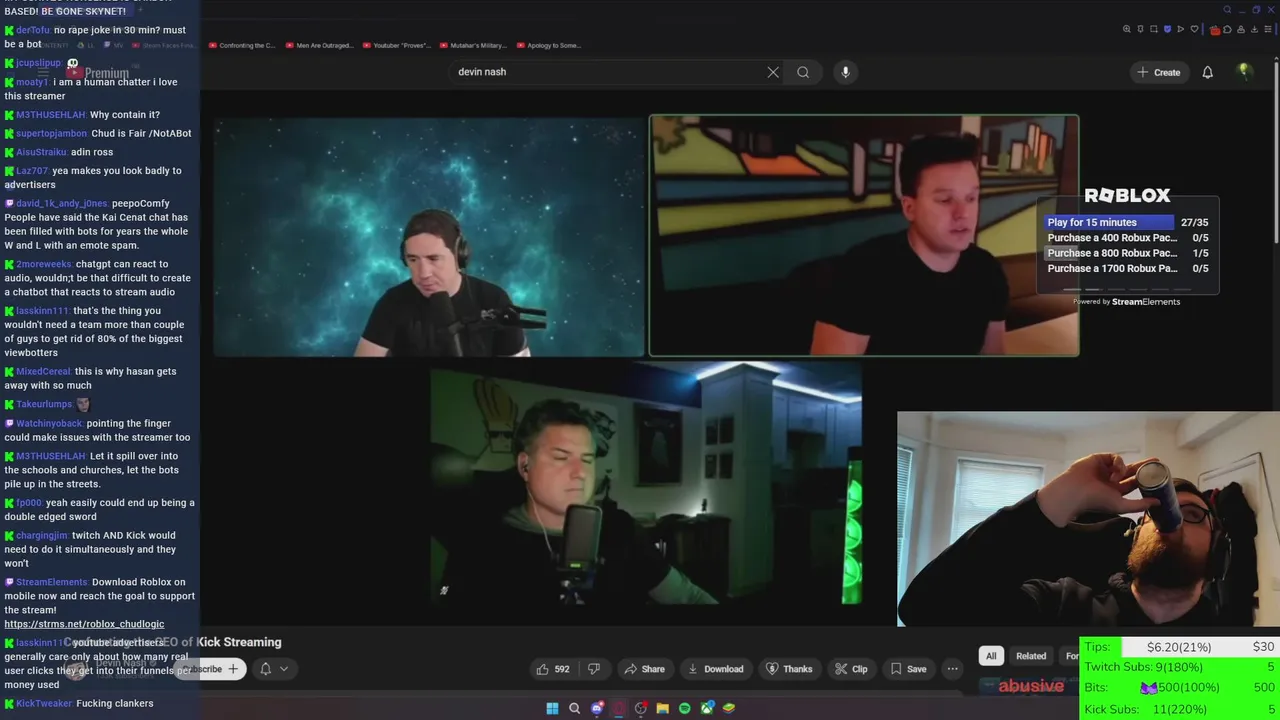The width and height of the screenshot is (1280, 720).
Task: Start voice search with the microphone icon
Action: coord(845,72)
